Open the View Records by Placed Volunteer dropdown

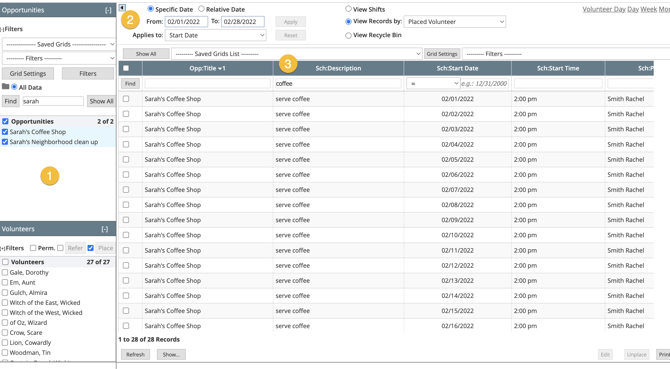[x=455, y=21]
